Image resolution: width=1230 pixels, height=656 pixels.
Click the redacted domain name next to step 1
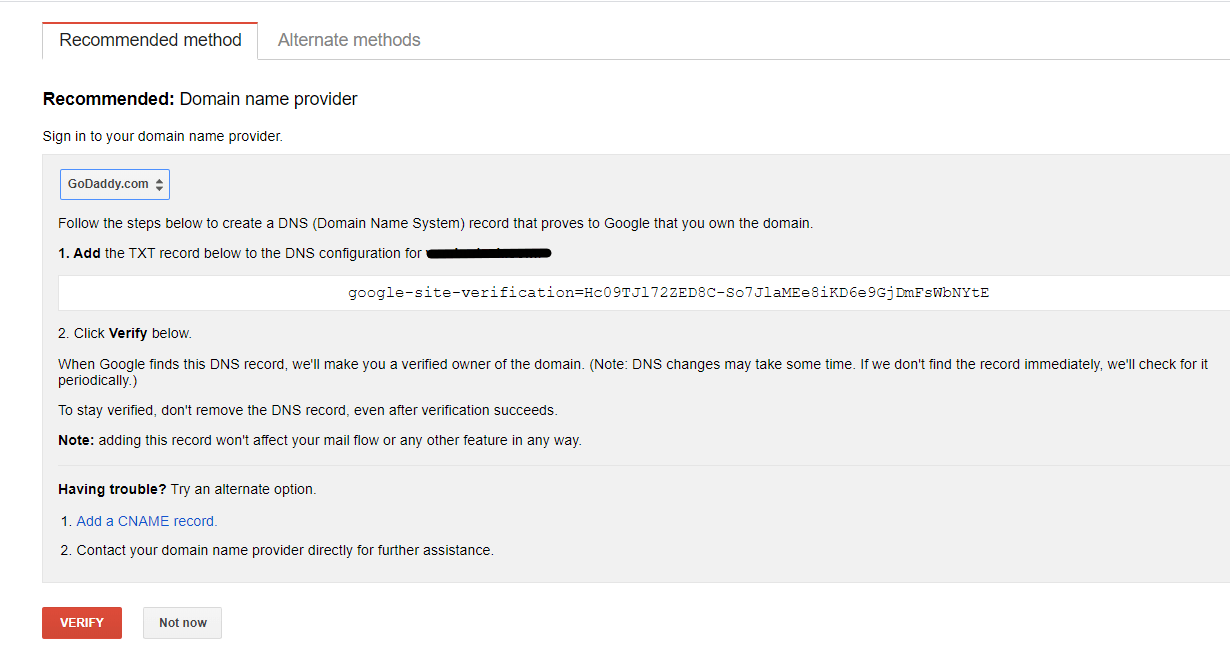click(x=489, y=253)
